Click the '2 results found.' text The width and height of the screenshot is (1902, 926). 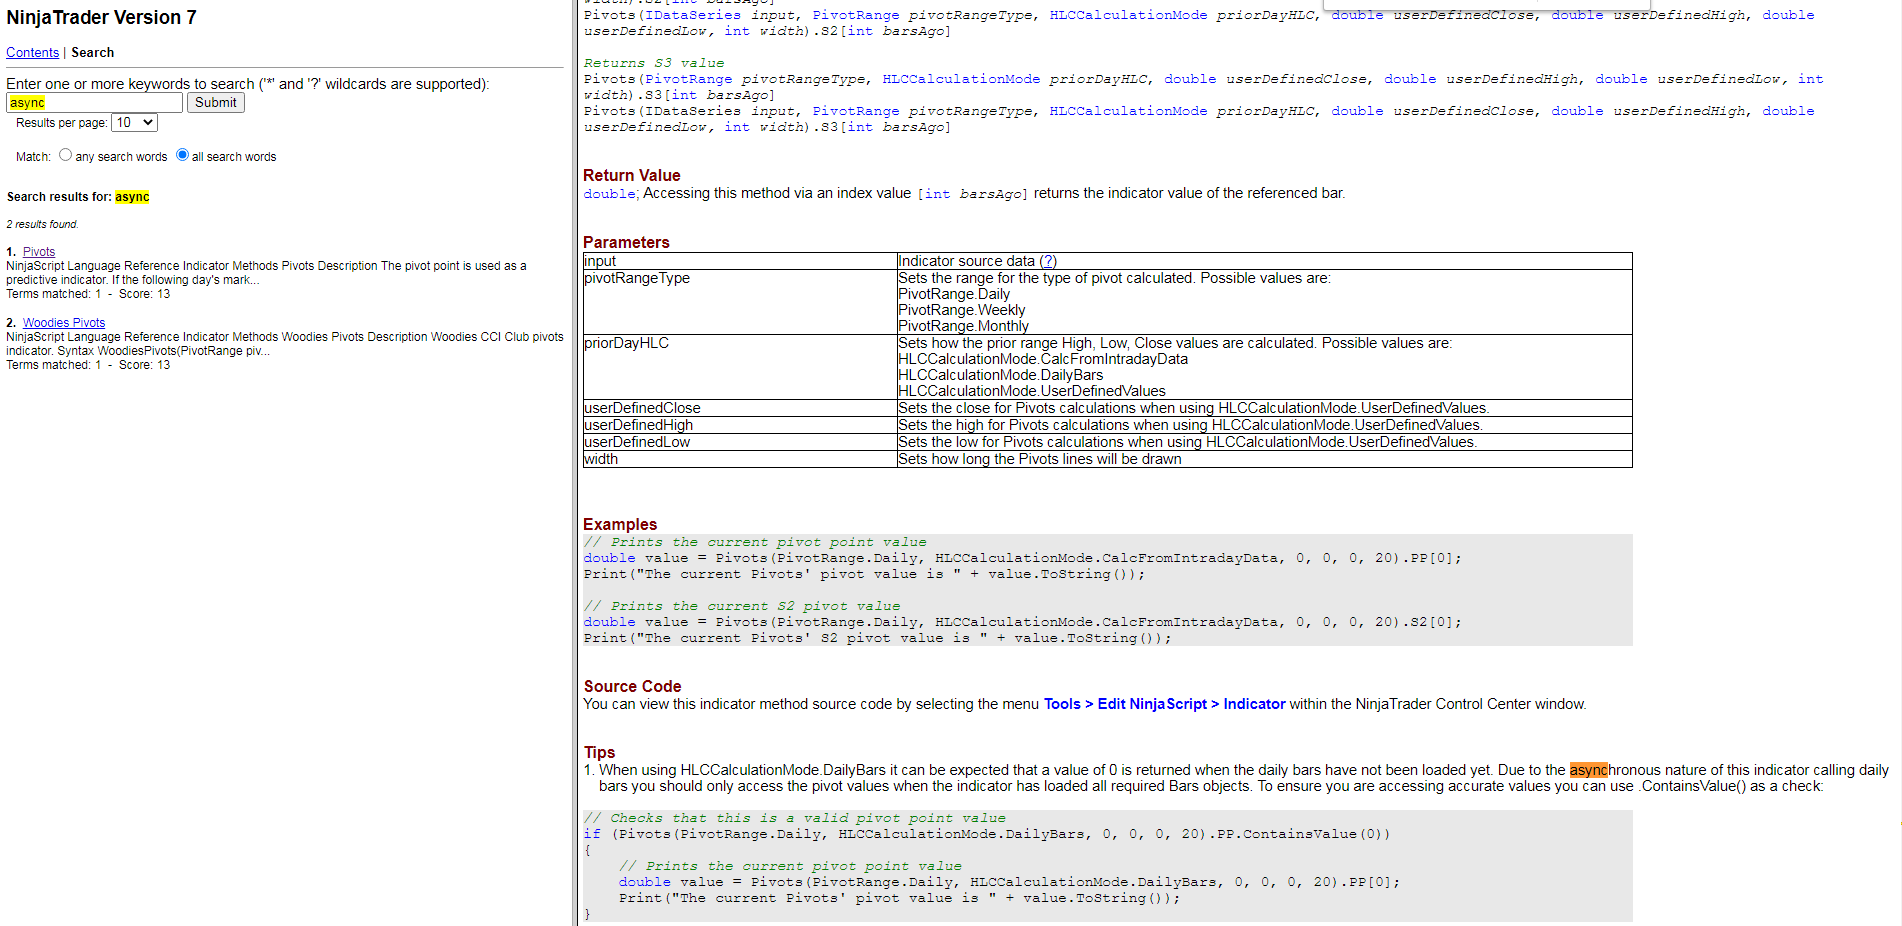42,224
